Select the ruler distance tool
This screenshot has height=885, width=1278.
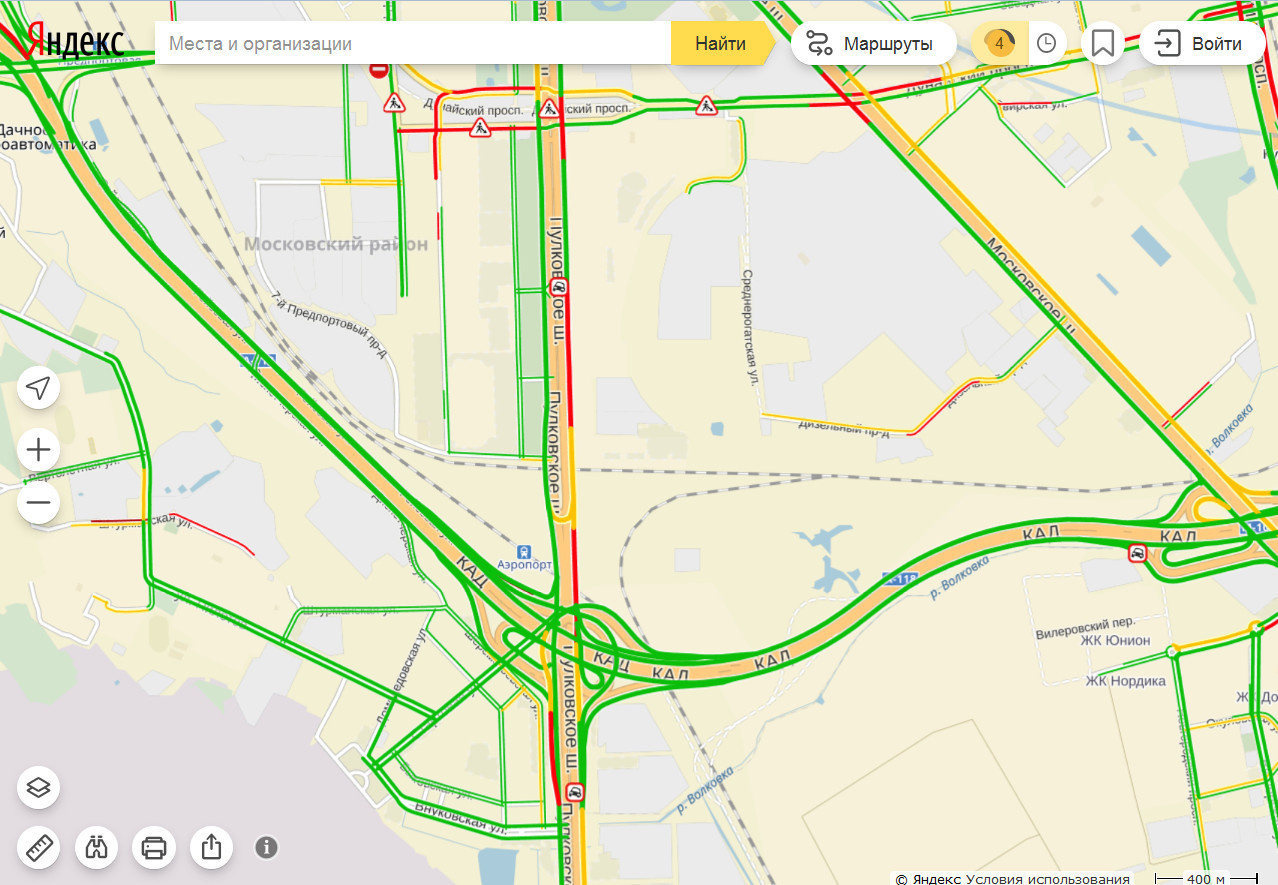[39, 848]
